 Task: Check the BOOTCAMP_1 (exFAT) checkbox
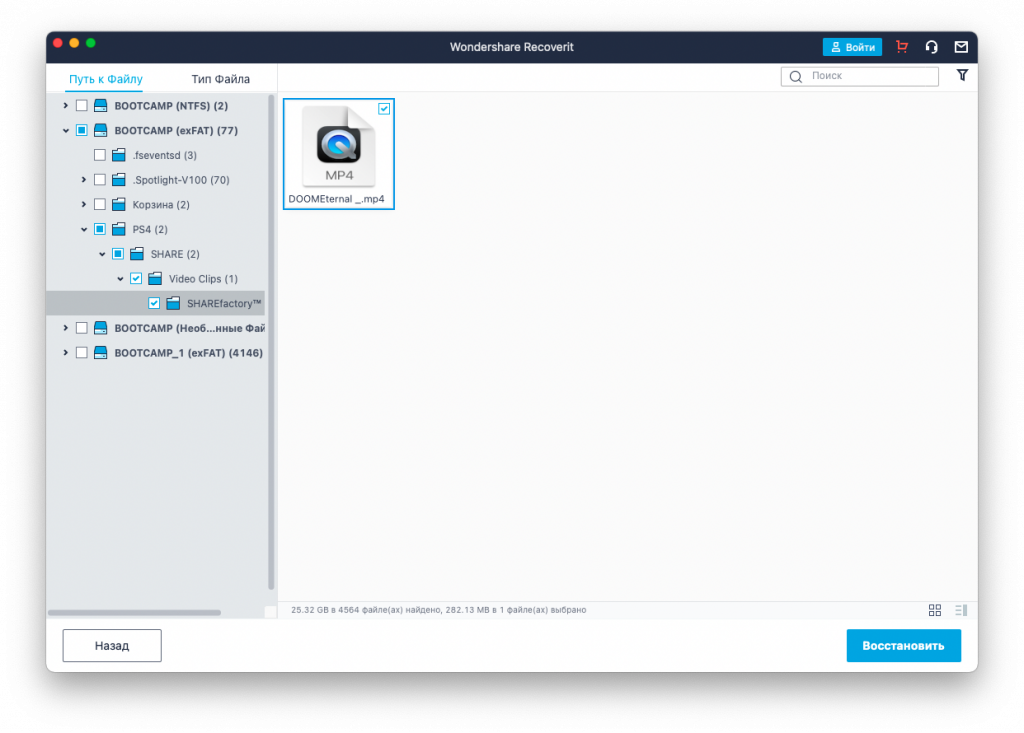(x=82, y=353)
